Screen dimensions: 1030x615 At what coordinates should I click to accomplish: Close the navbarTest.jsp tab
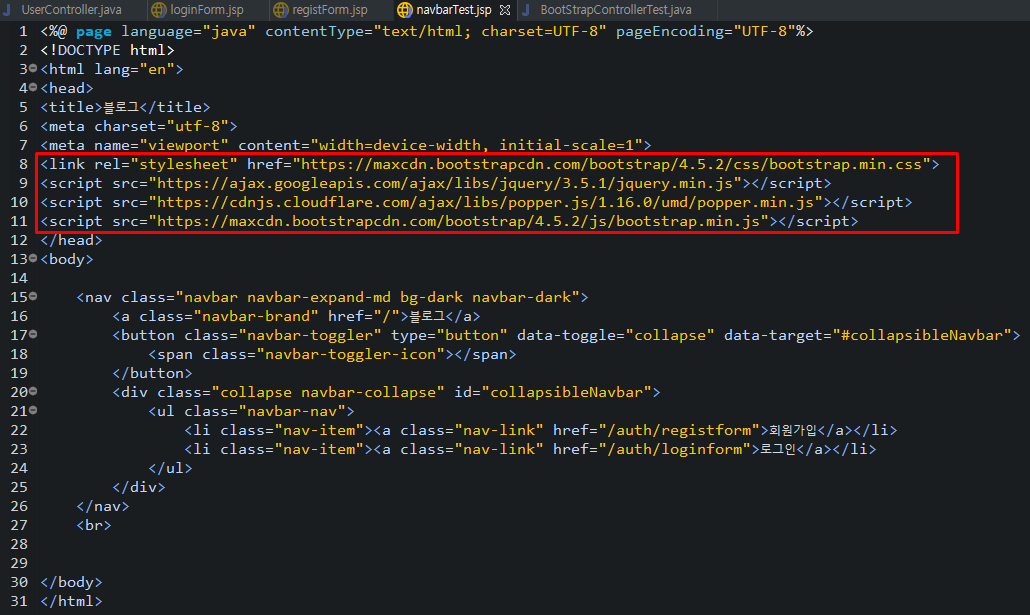[504, 10]
